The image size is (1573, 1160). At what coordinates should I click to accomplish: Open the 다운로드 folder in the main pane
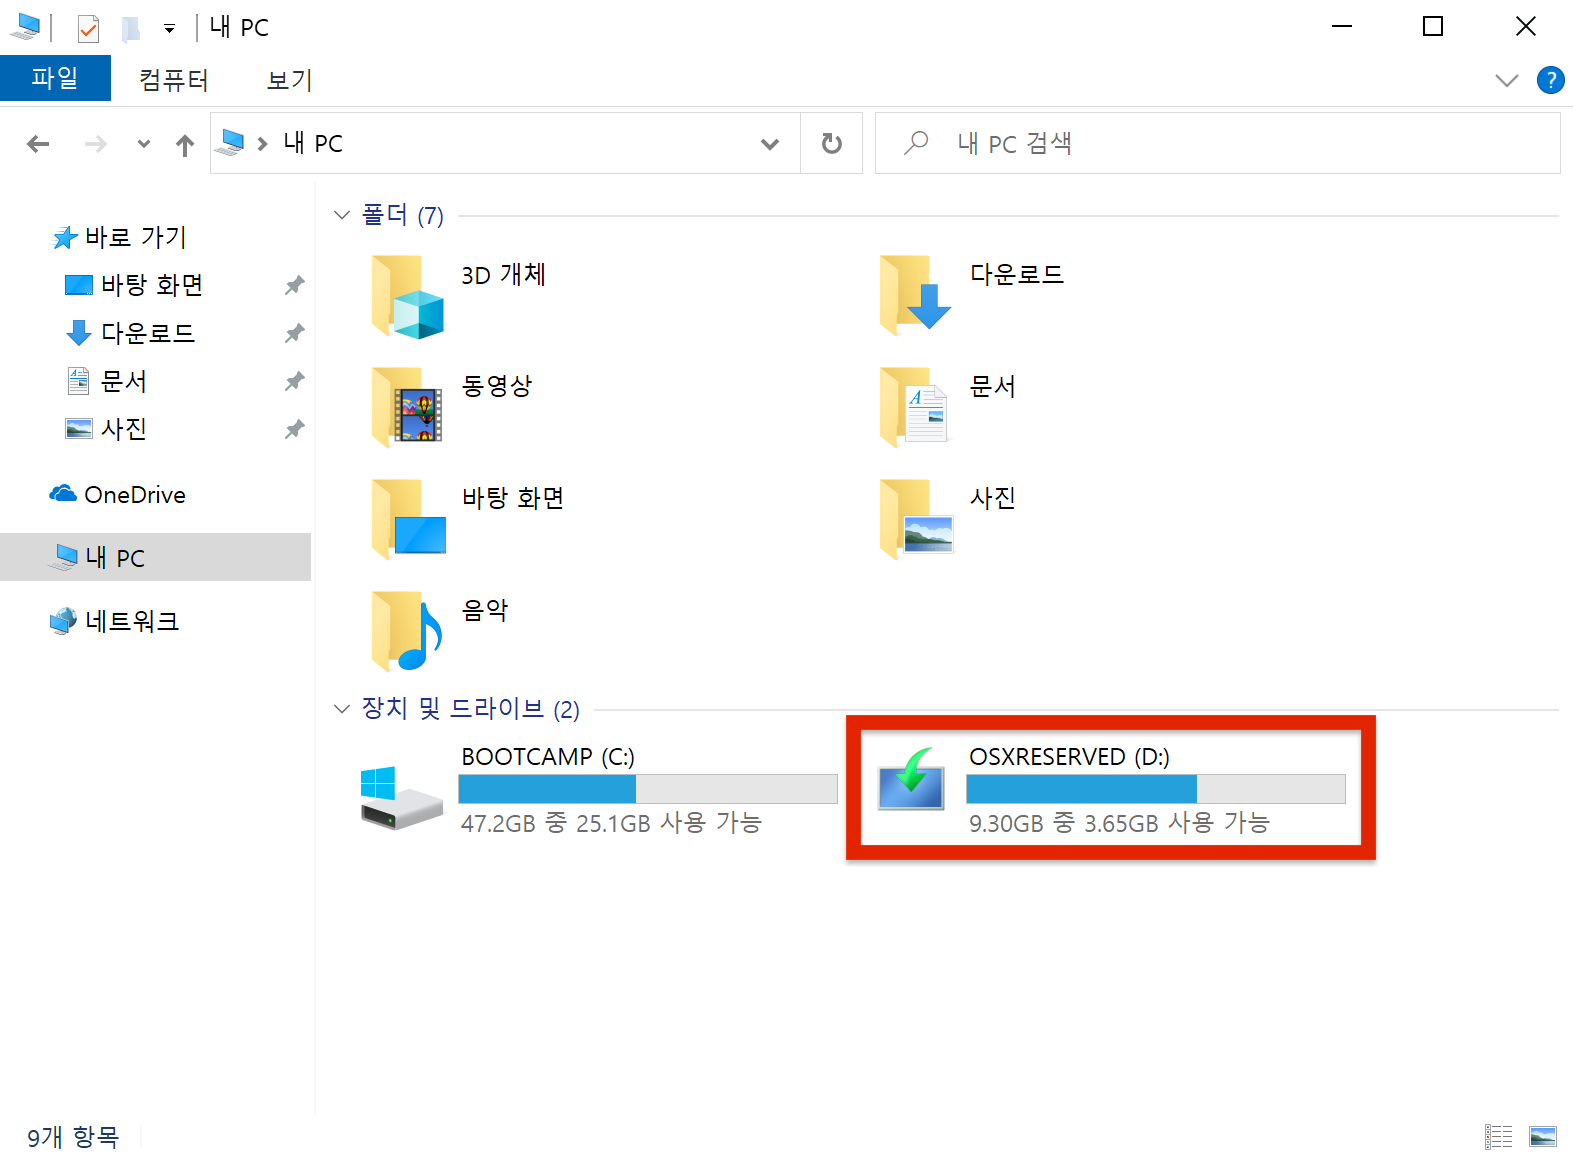tap(915, 295)
